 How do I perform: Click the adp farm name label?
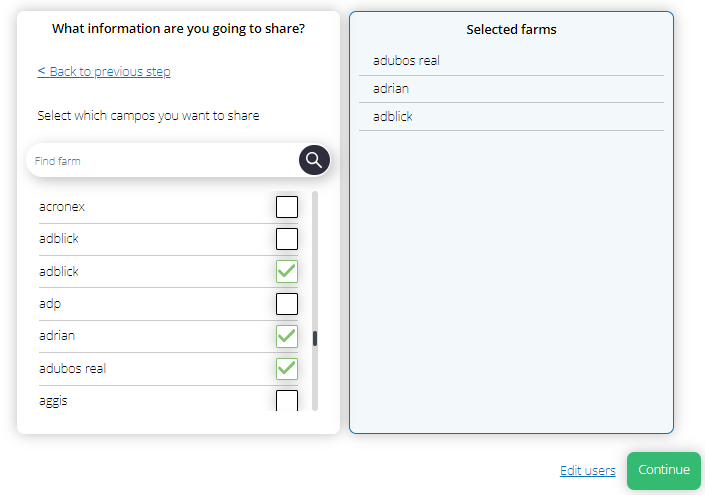[x=50, y=304]
